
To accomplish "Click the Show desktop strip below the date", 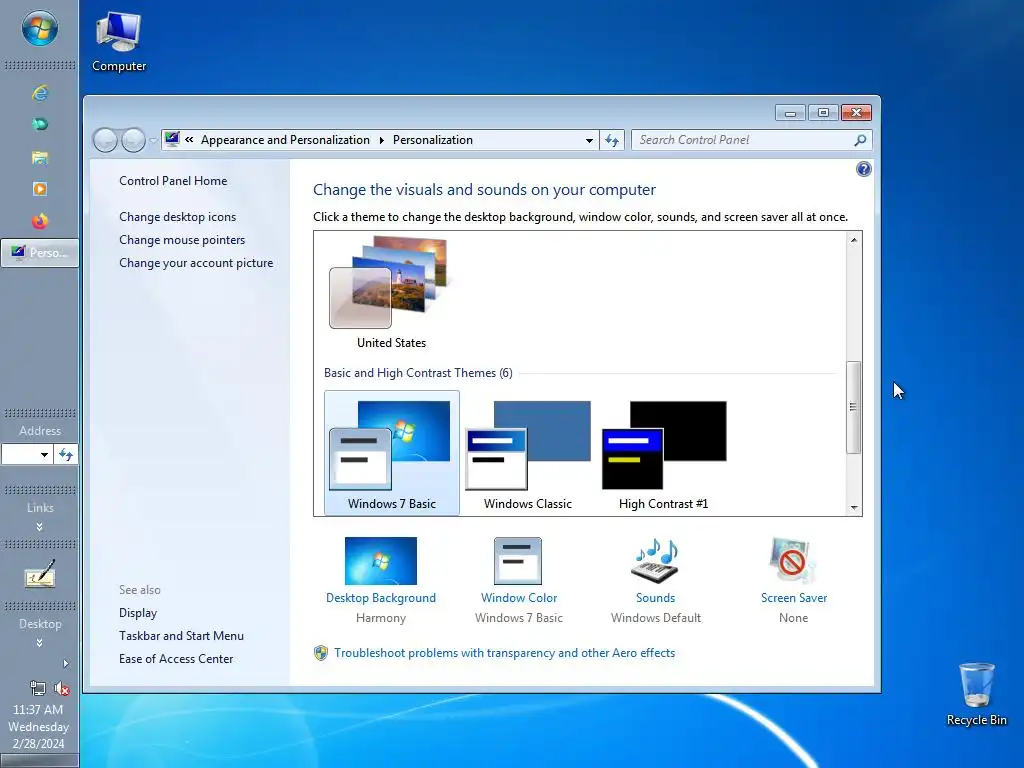I will click(39, 761).
